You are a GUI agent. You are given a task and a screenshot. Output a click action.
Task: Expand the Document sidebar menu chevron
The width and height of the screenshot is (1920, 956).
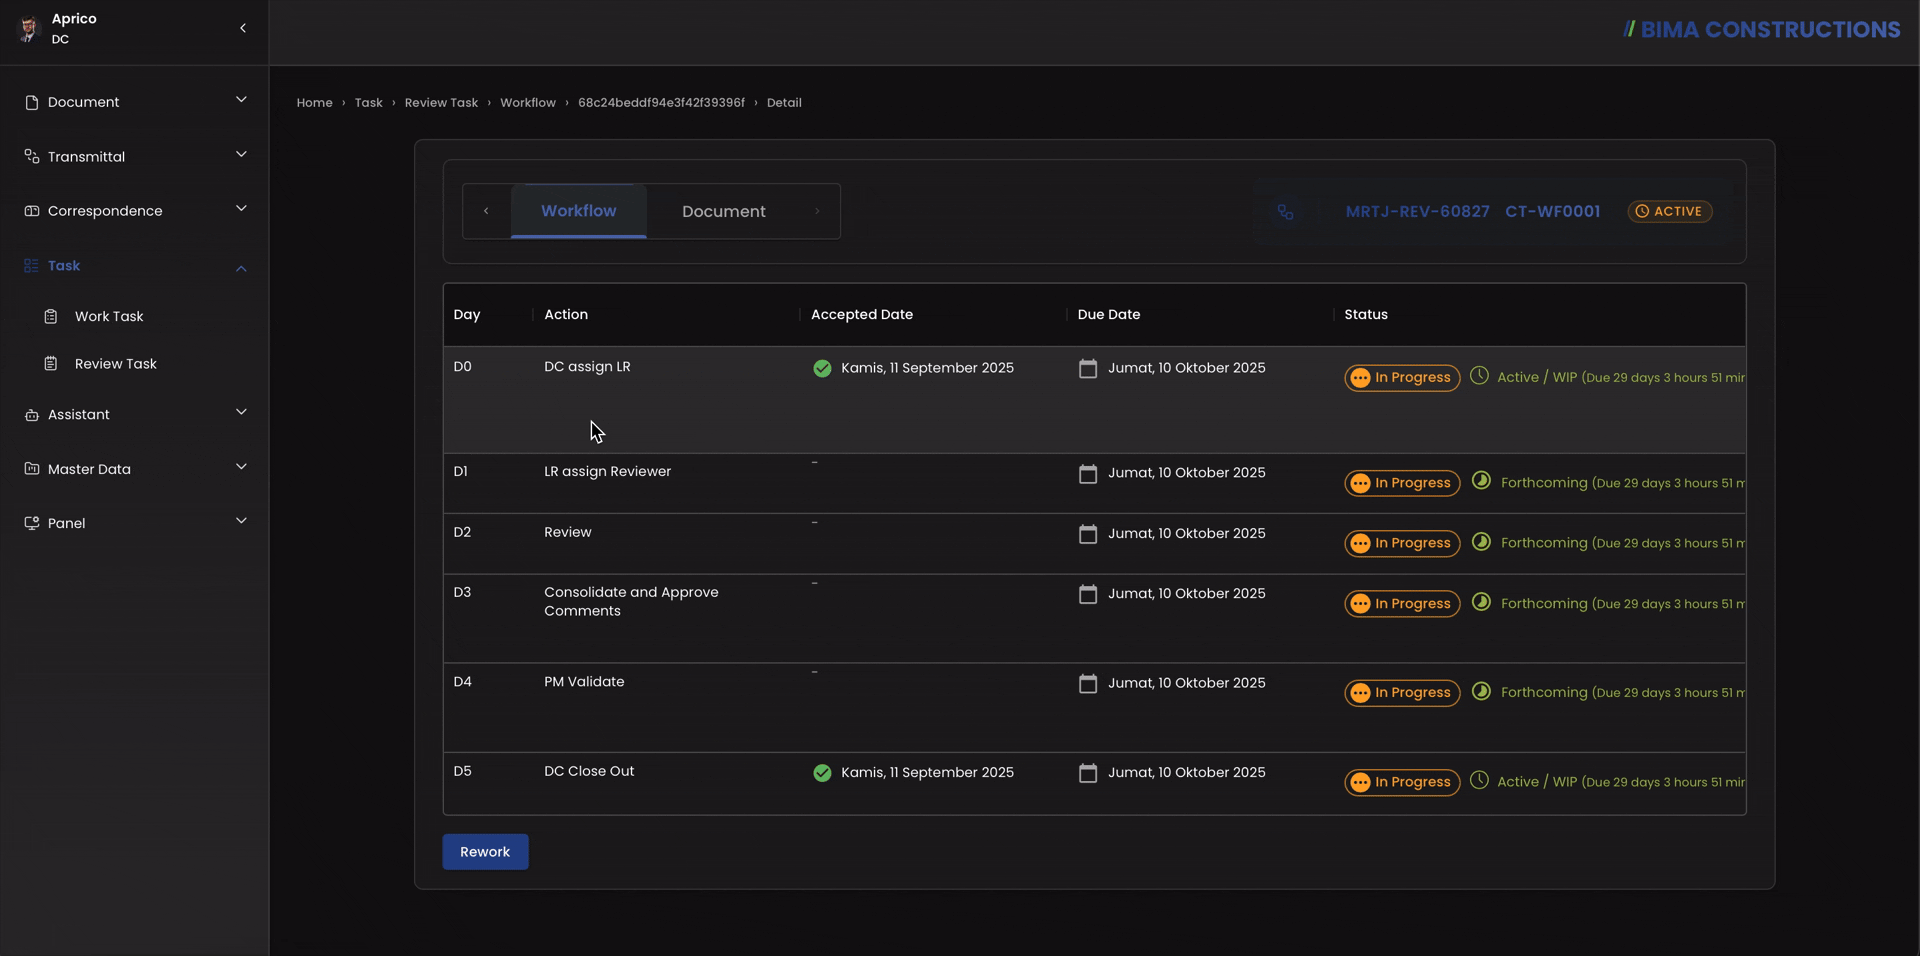(x=241, y=100)
